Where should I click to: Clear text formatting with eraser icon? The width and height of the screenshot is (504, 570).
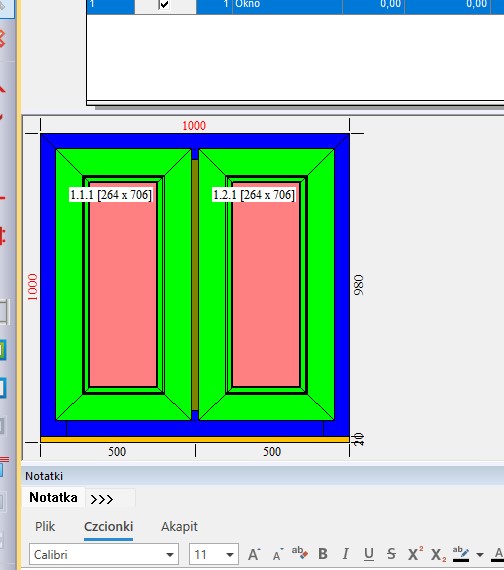coord(300,553)
